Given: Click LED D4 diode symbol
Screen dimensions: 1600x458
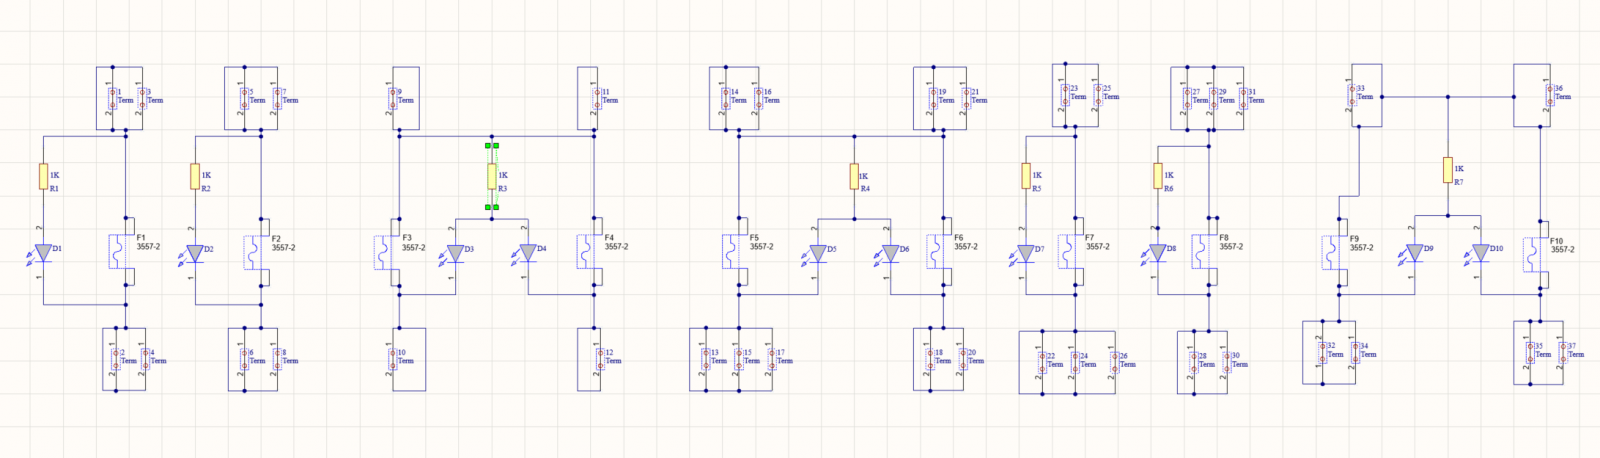Looking at the screenshot, I should pos(527,253).
